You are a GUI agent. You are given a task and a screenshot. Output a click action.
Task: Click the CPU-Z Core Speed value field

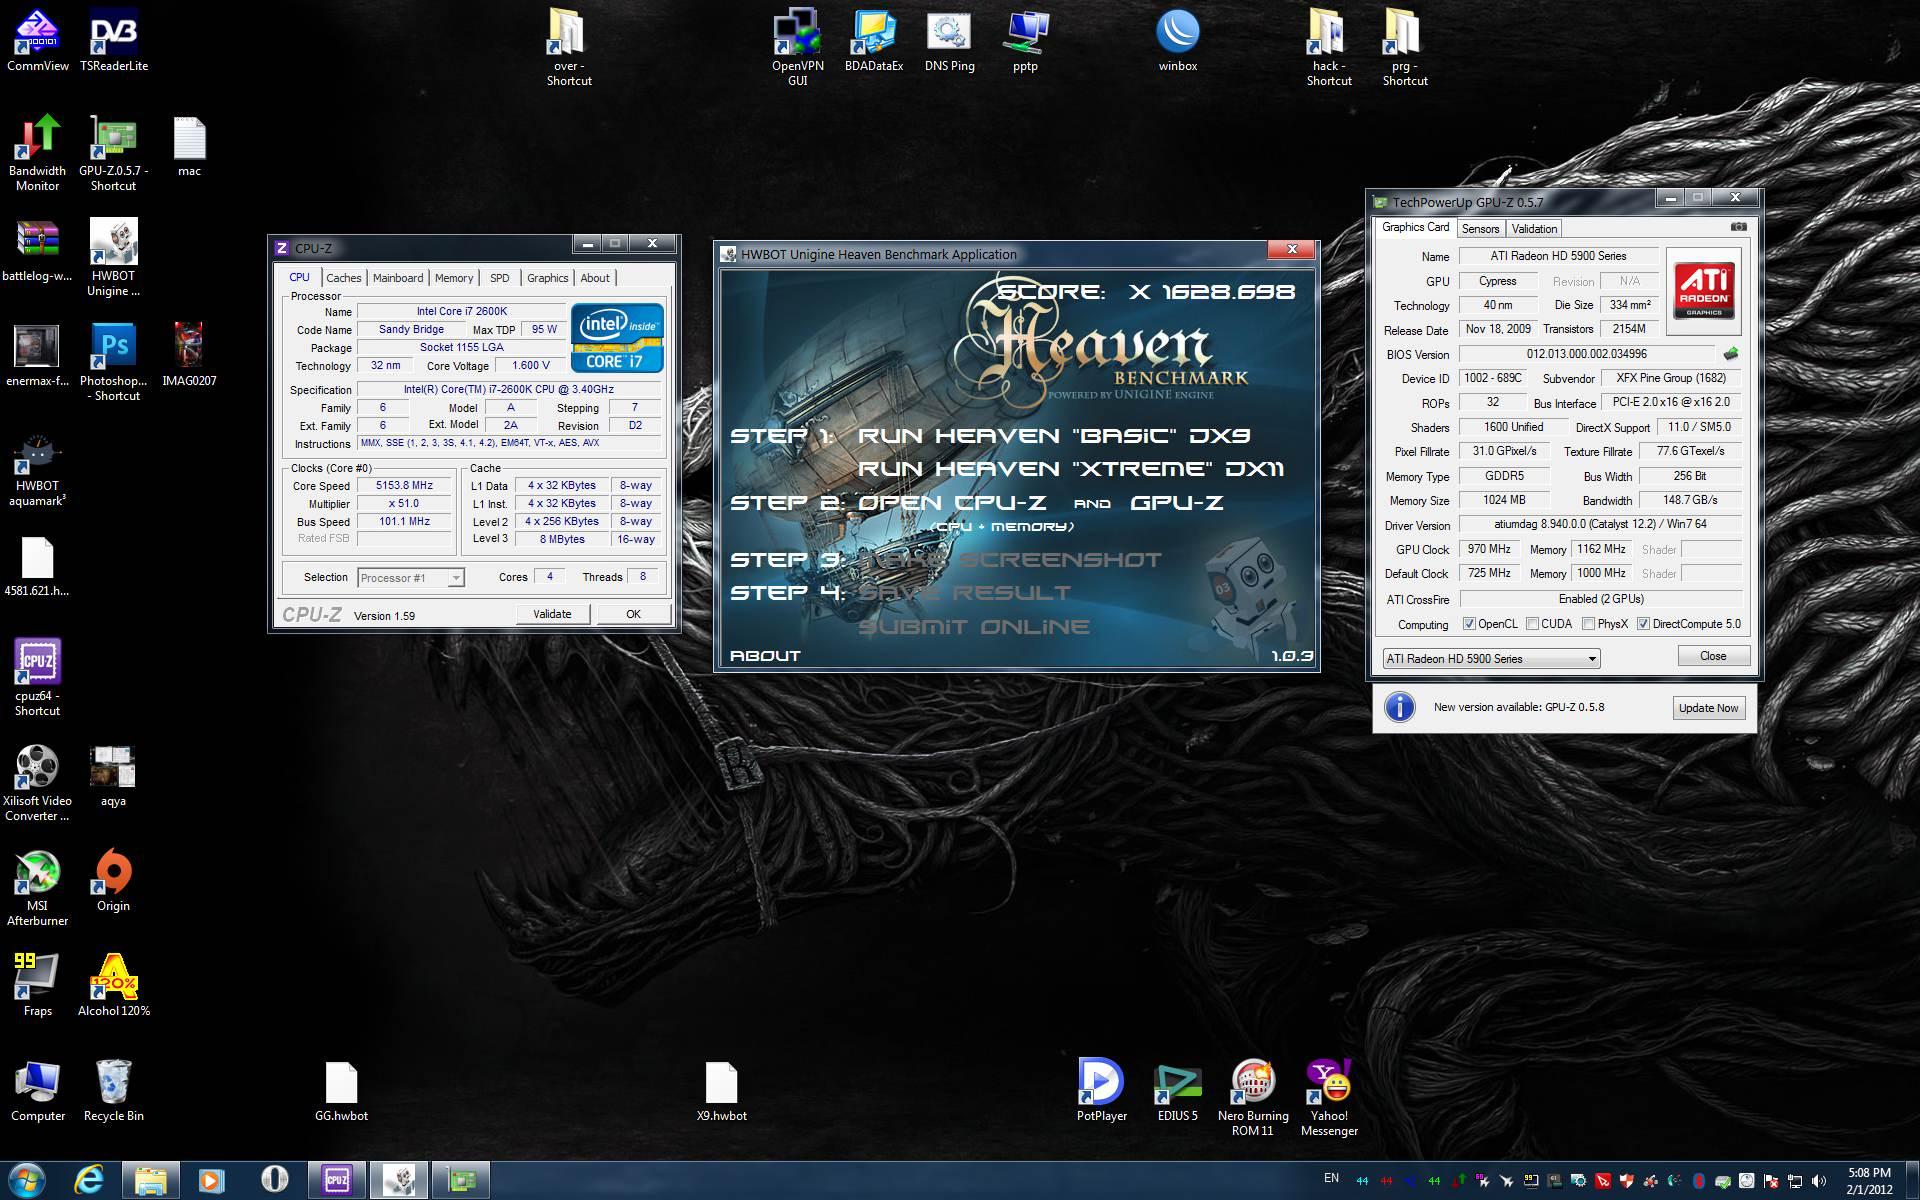(x=404, y=486)
